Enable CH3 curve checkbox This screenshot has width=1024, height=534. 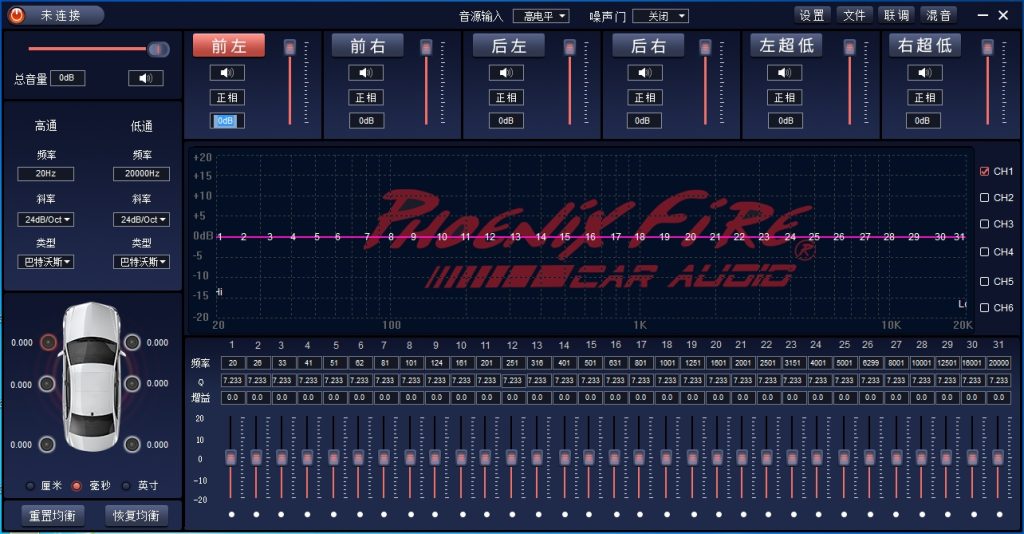click(x=985, y=224)
